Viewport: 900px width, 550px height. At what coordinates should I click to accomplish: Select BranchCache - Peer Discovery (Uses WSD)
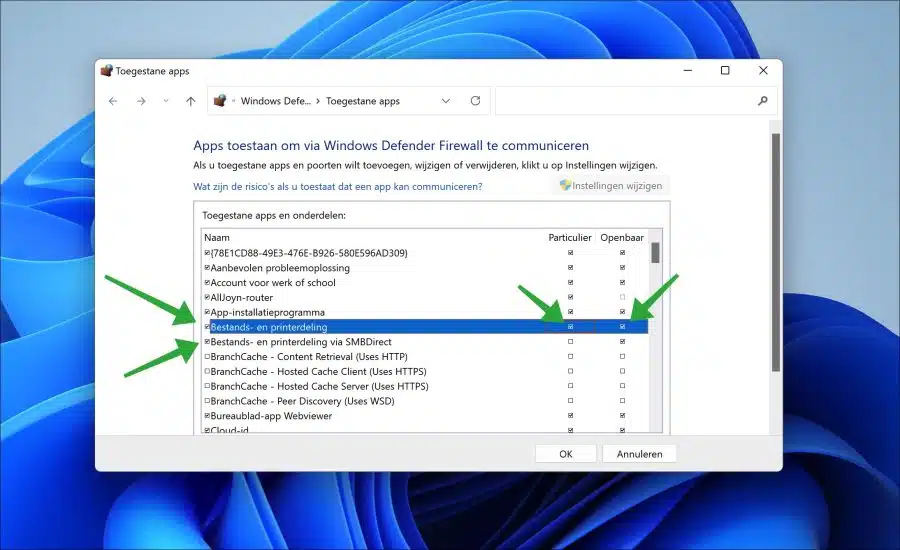pos(425,401)
